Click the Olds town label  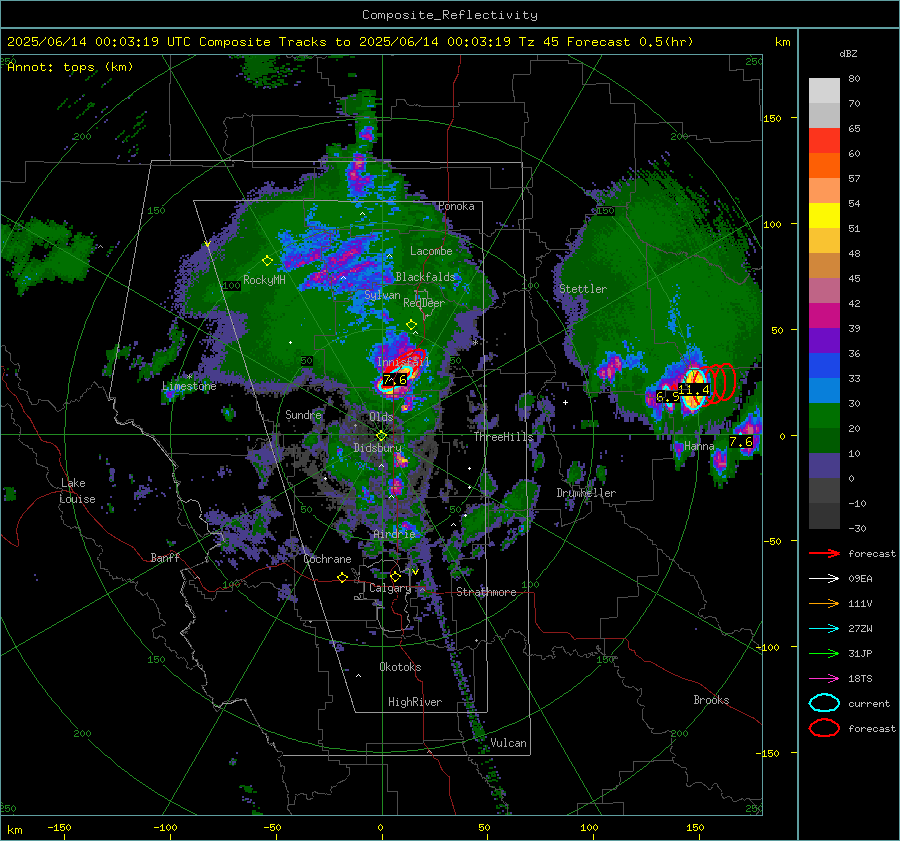tap(381, 417)
